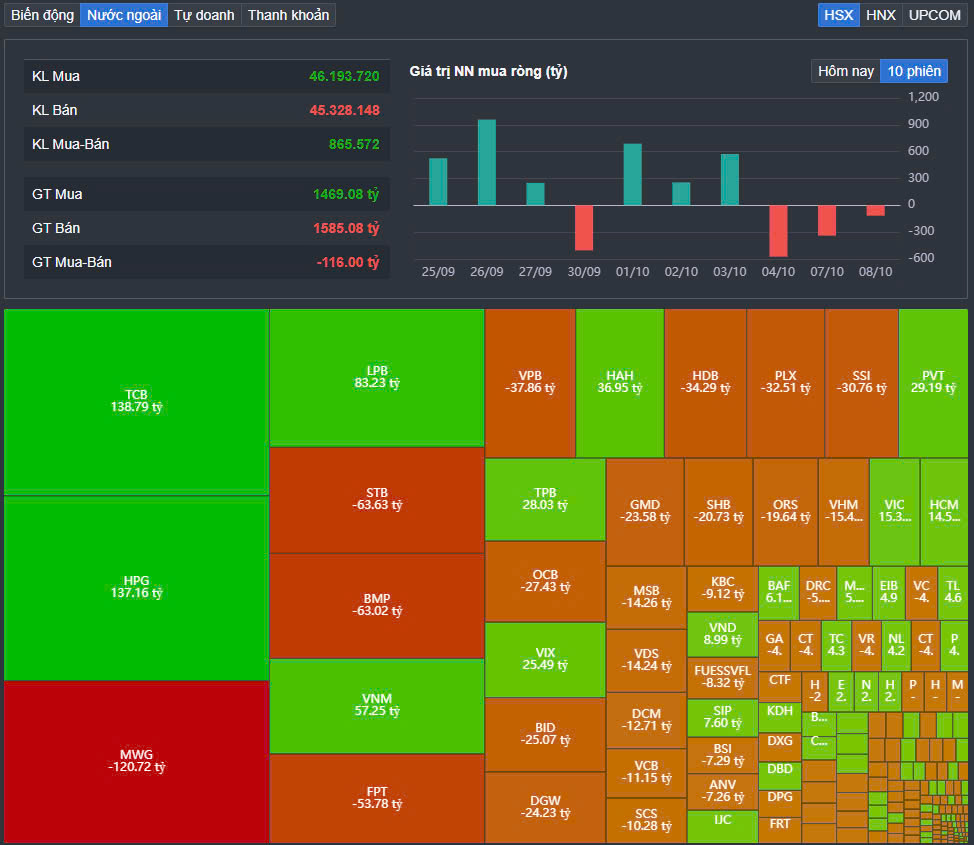This screenshot has height=845, width=974.
Task: Click the VND treemap tile
Action: (x=722, y=634)
